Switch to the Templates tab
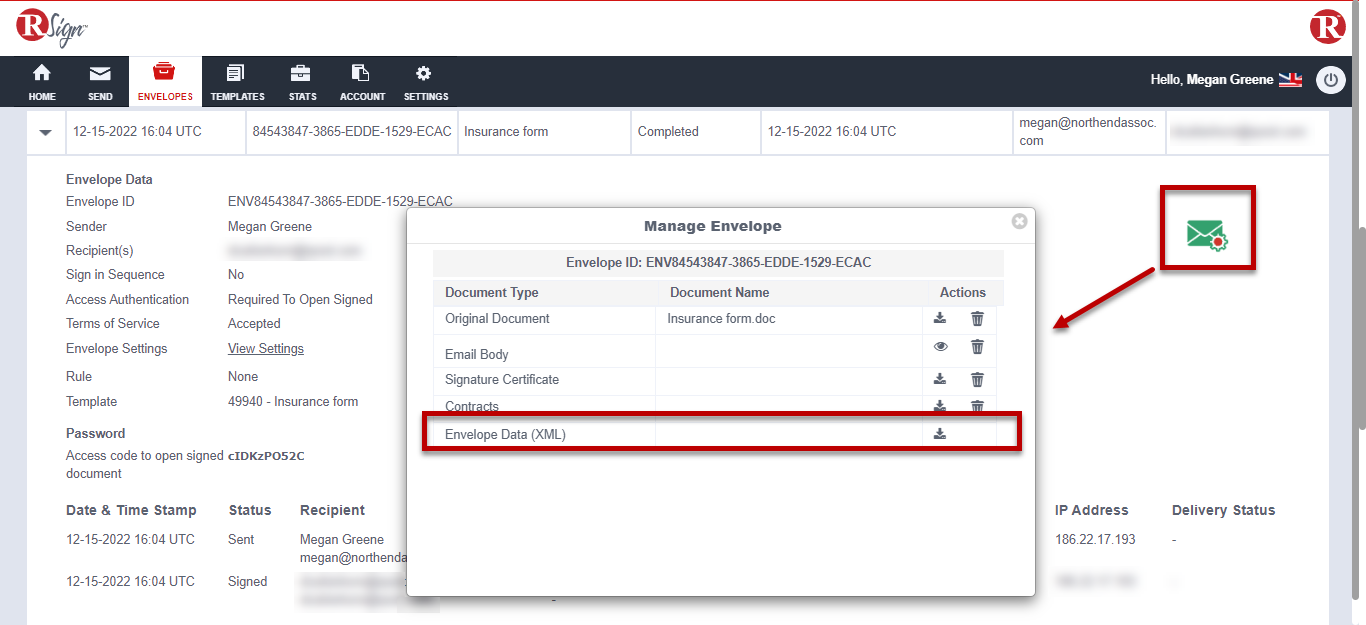 coord(237,81)
